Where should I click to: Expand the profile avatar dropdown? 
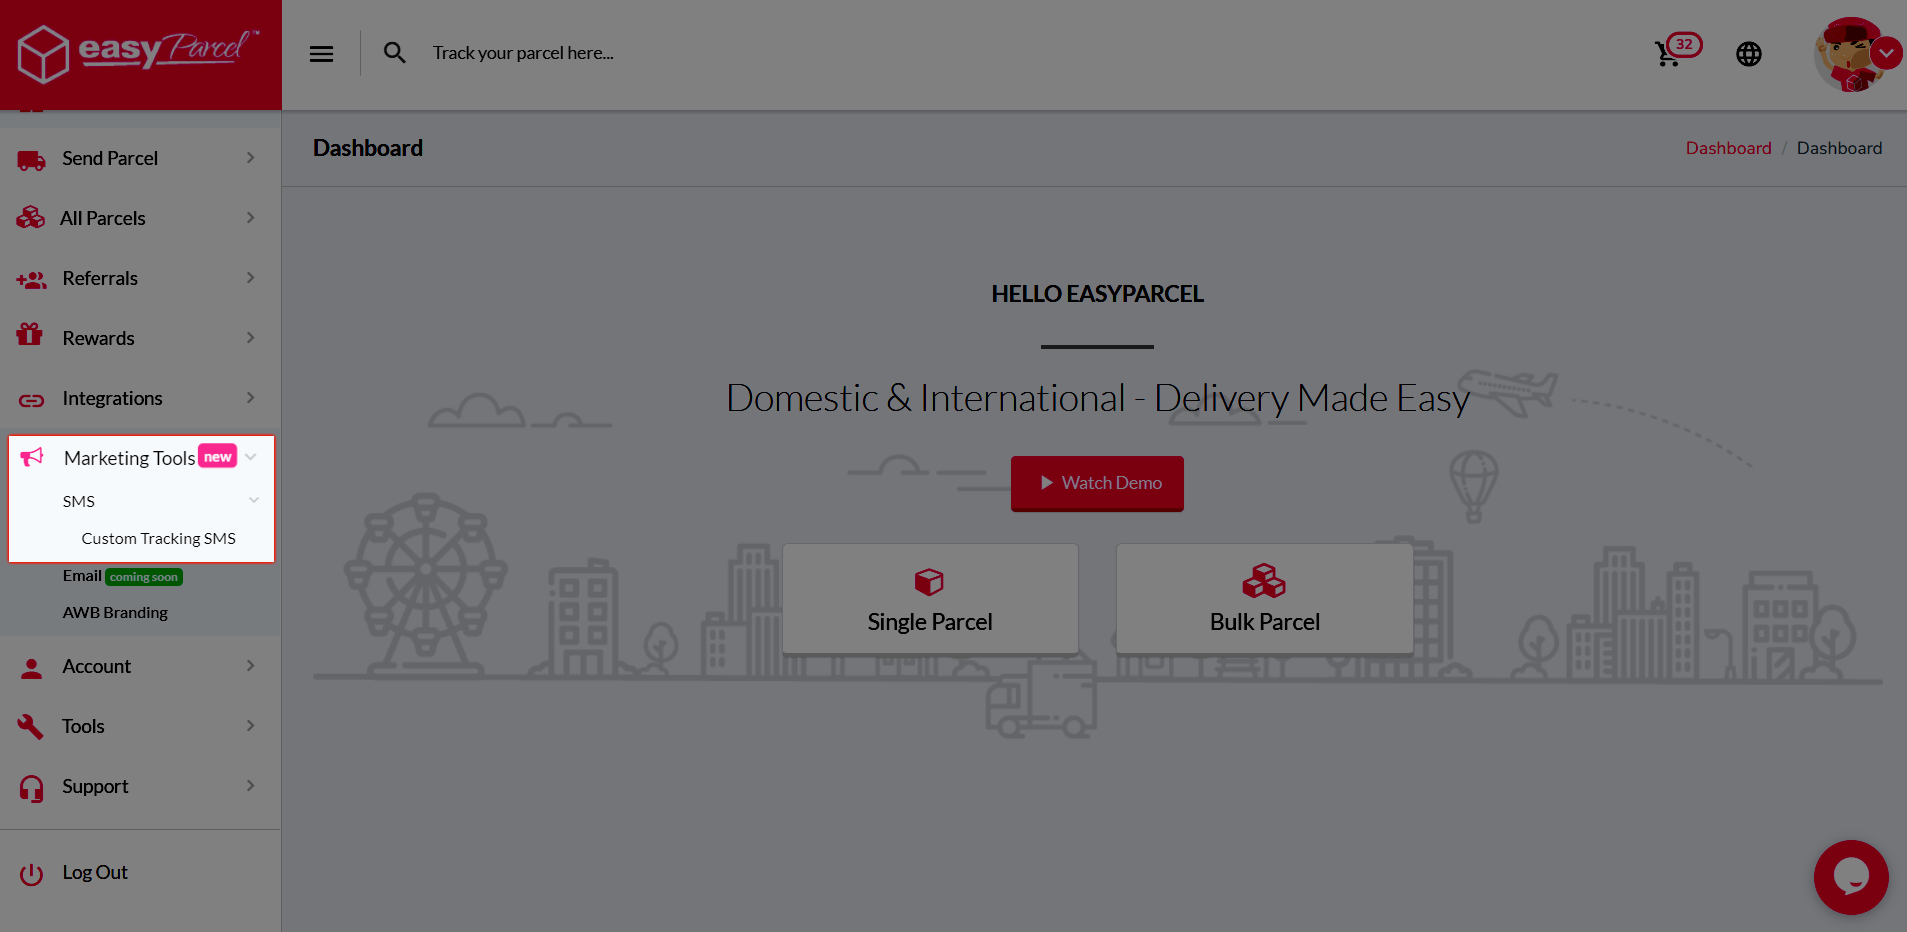point(1886,53)
